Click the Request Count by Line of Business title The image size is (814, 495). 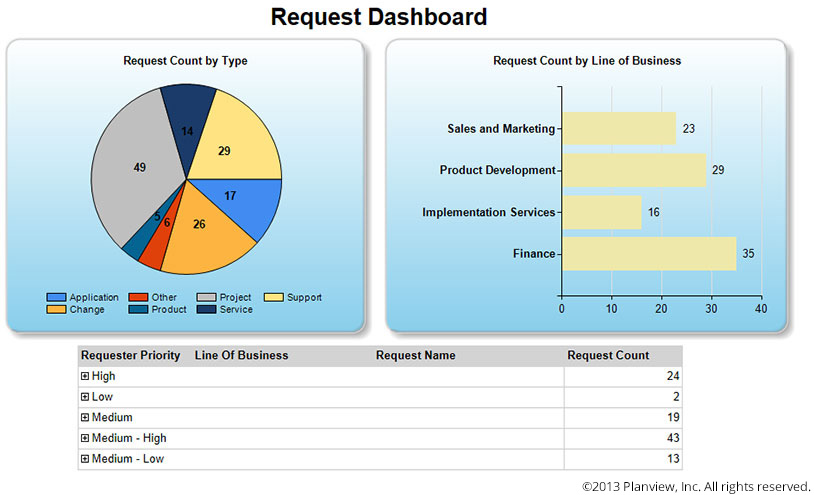coord(587,61)
